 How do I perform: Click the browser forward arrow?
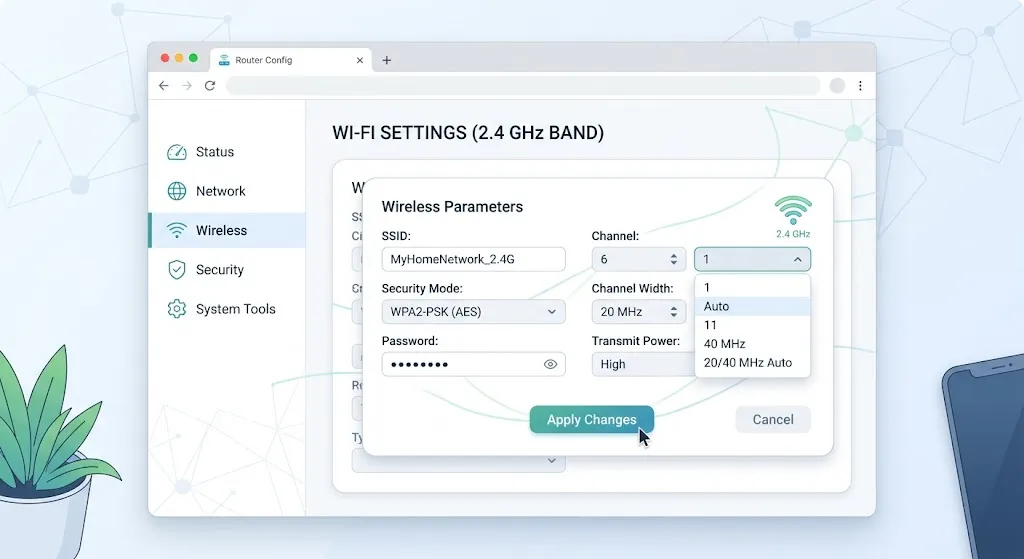187,86
